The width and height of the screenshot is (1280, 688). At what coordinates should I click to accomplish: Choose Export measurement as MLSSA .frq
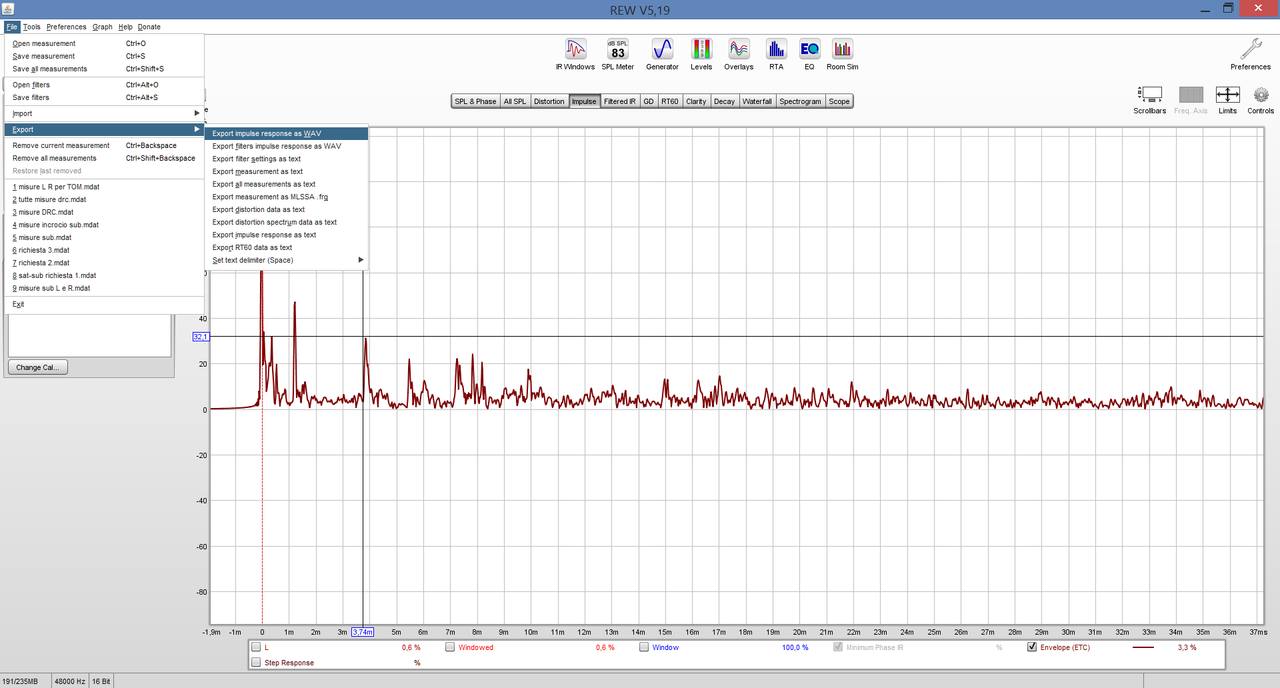pos(287,197)
